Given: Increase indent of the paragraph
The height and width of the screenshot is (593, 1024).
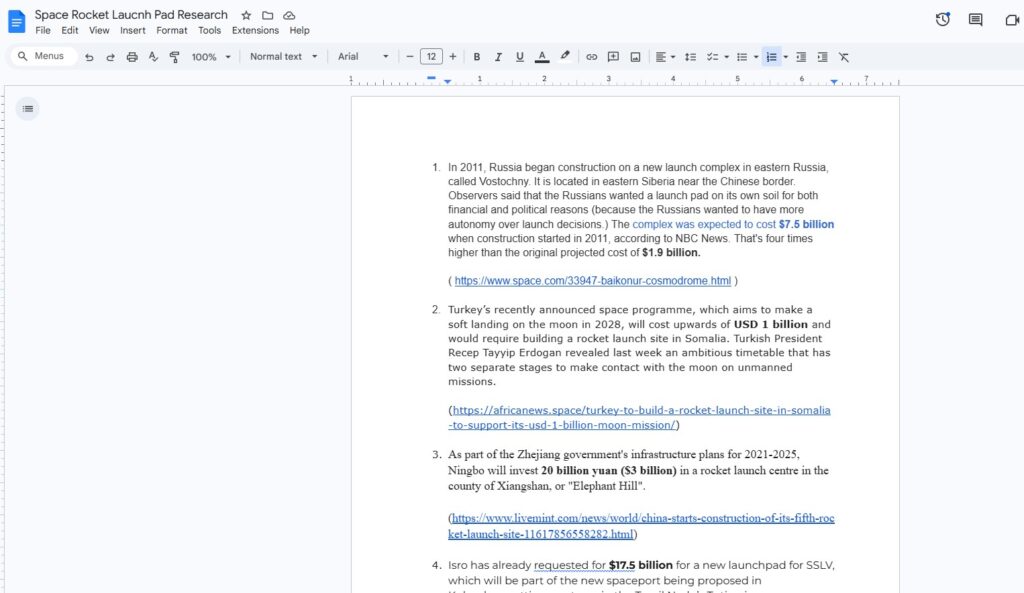Looking at the screenshot, I should 823,57.
